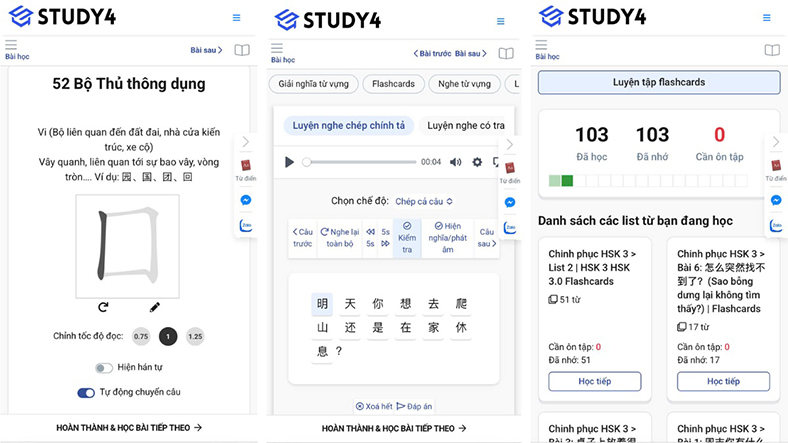Click Học tiếp on Bài 6 card
Viewport: 788px width, 443px height.
(x=723, y=381)
